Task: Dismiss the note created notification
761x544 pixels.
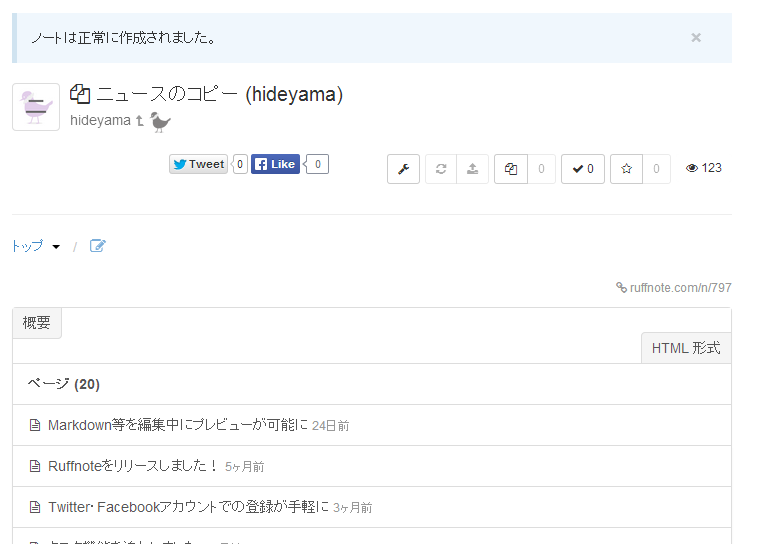Action: [695, 38]
